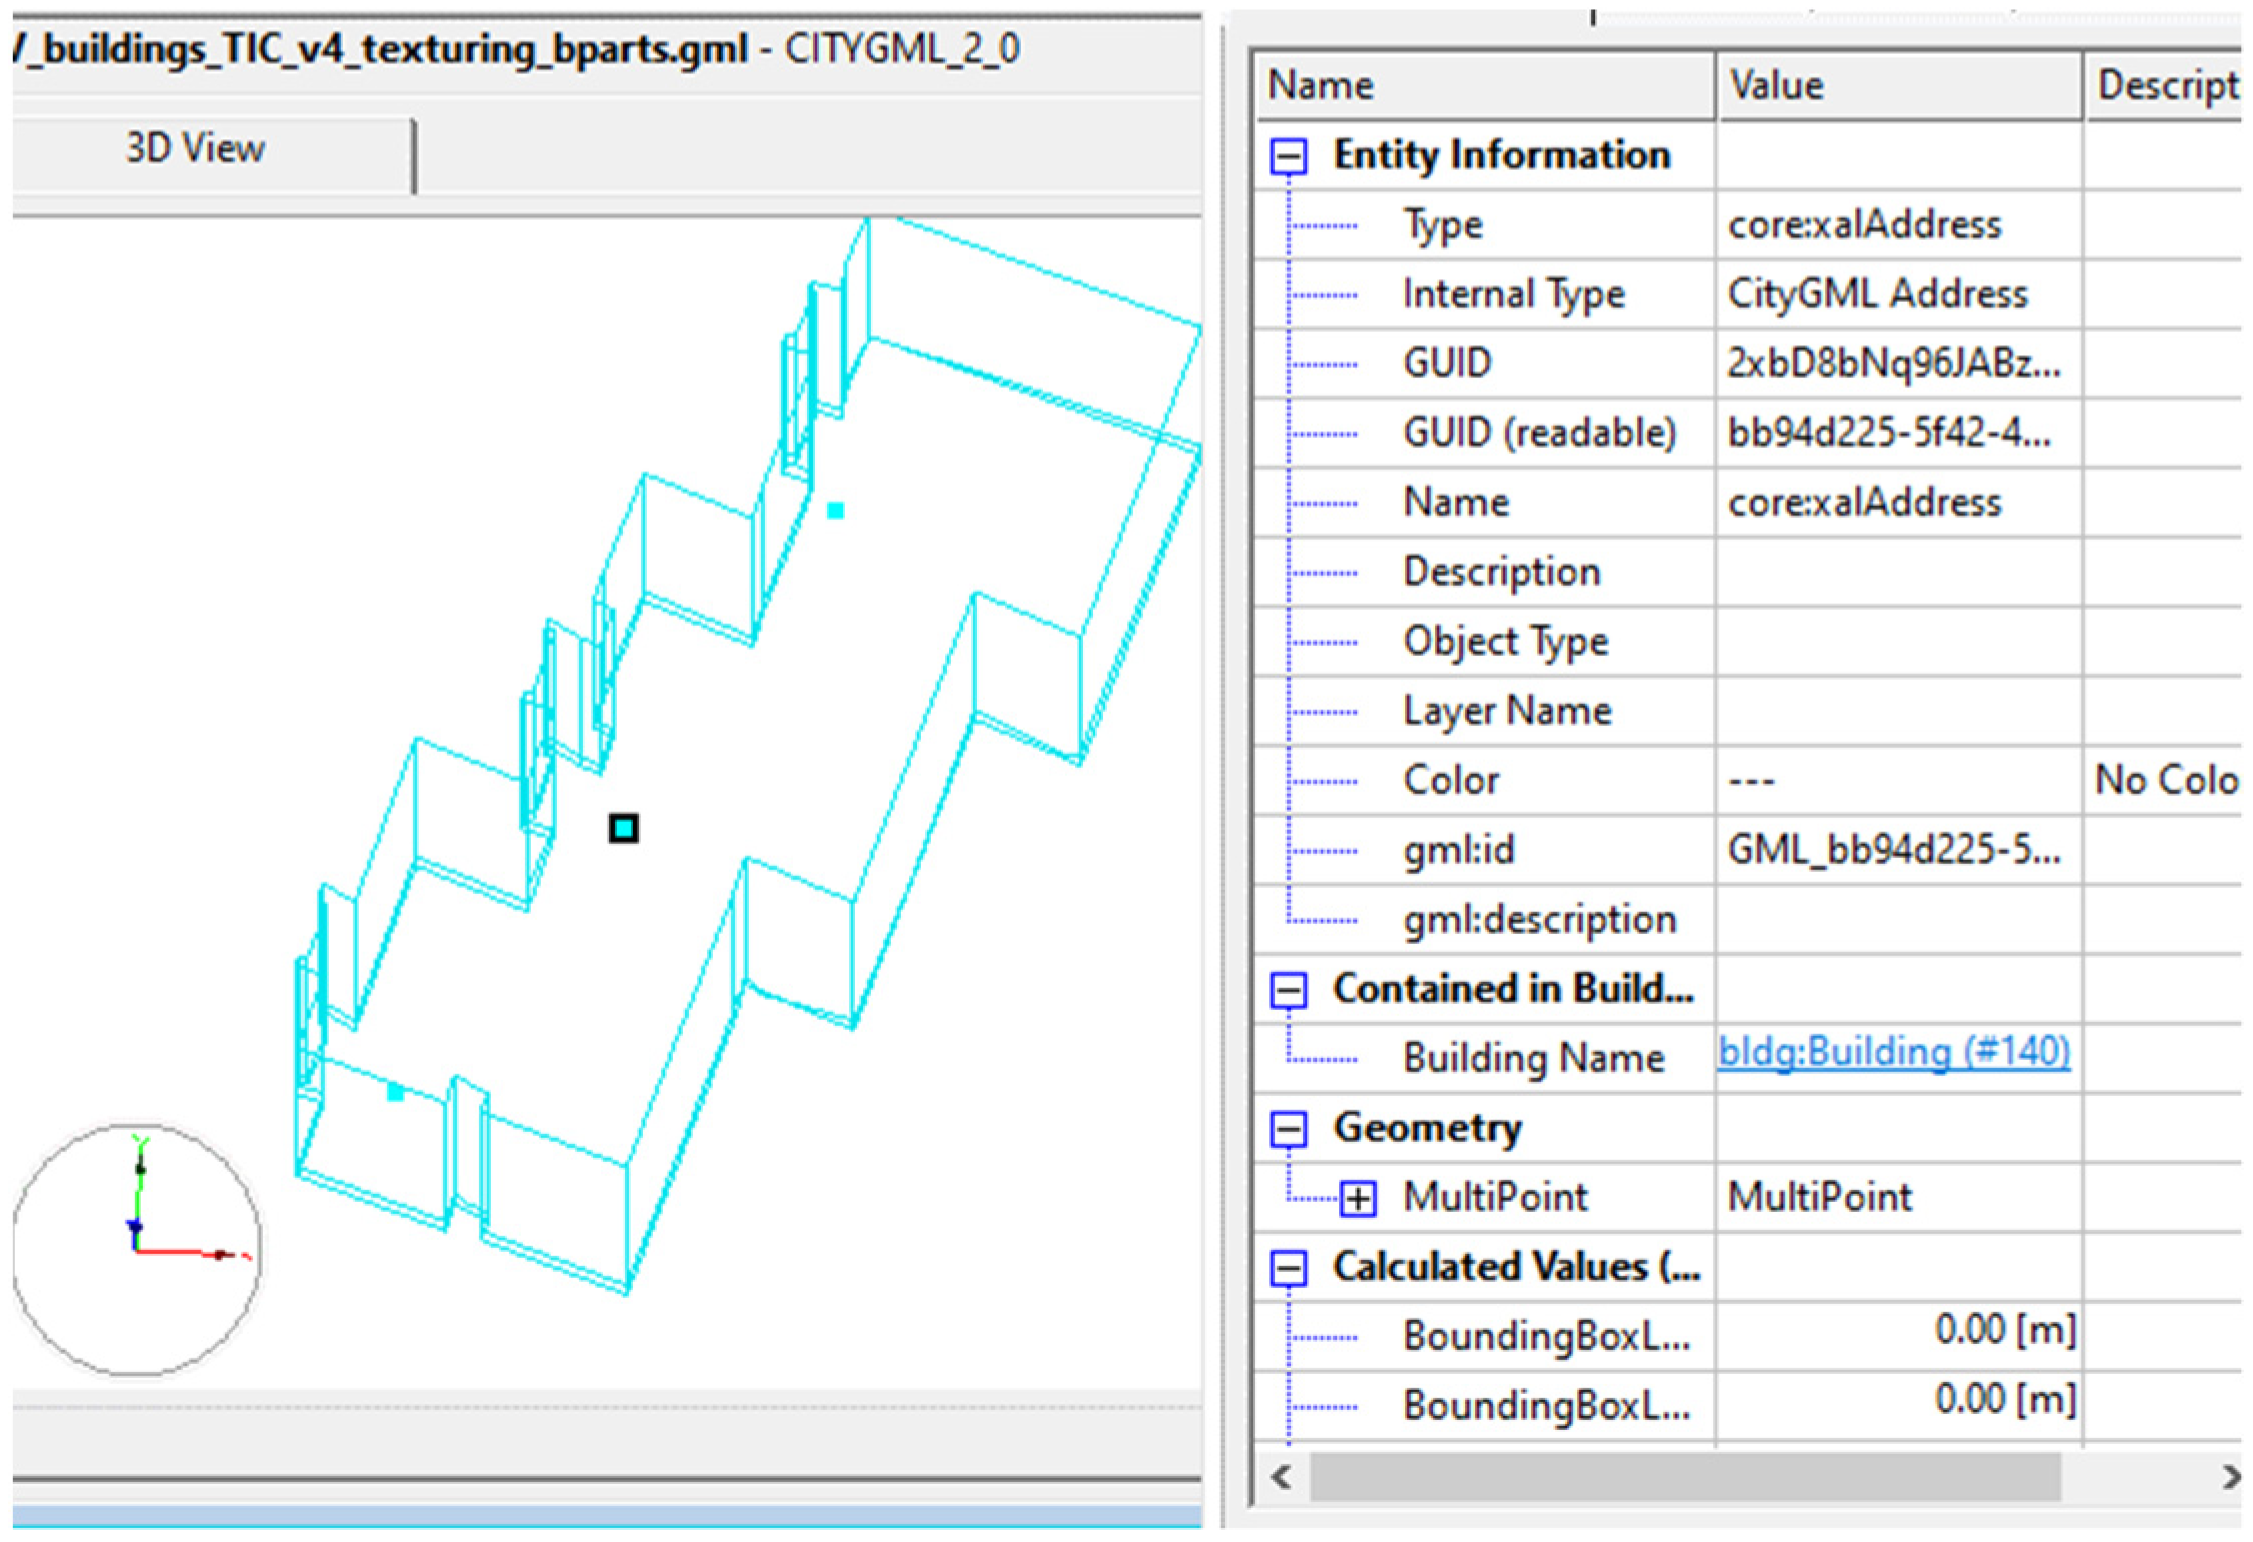Collapse the Calculated Values section
The height and width of the screenshot is (1542, 2253).
click(1288, 1268)
